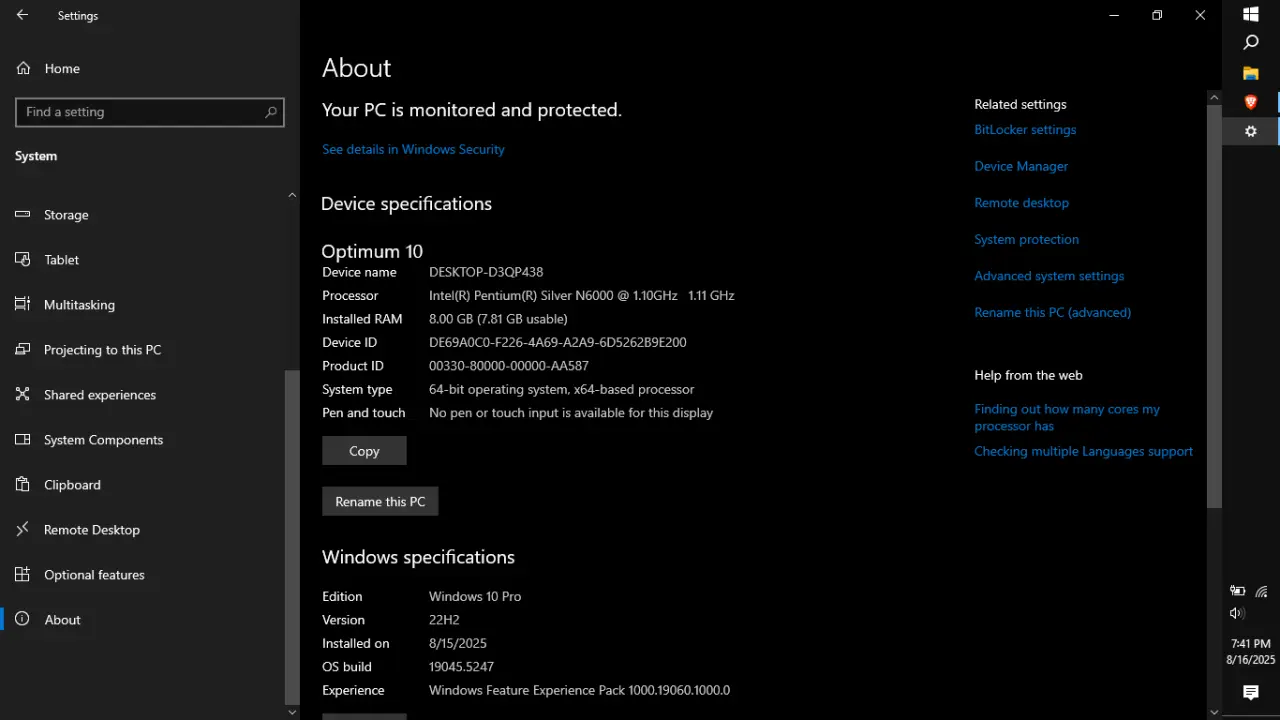
Task: Select the device name DESKTOP-D3QP438
Action: click(486, 272)
